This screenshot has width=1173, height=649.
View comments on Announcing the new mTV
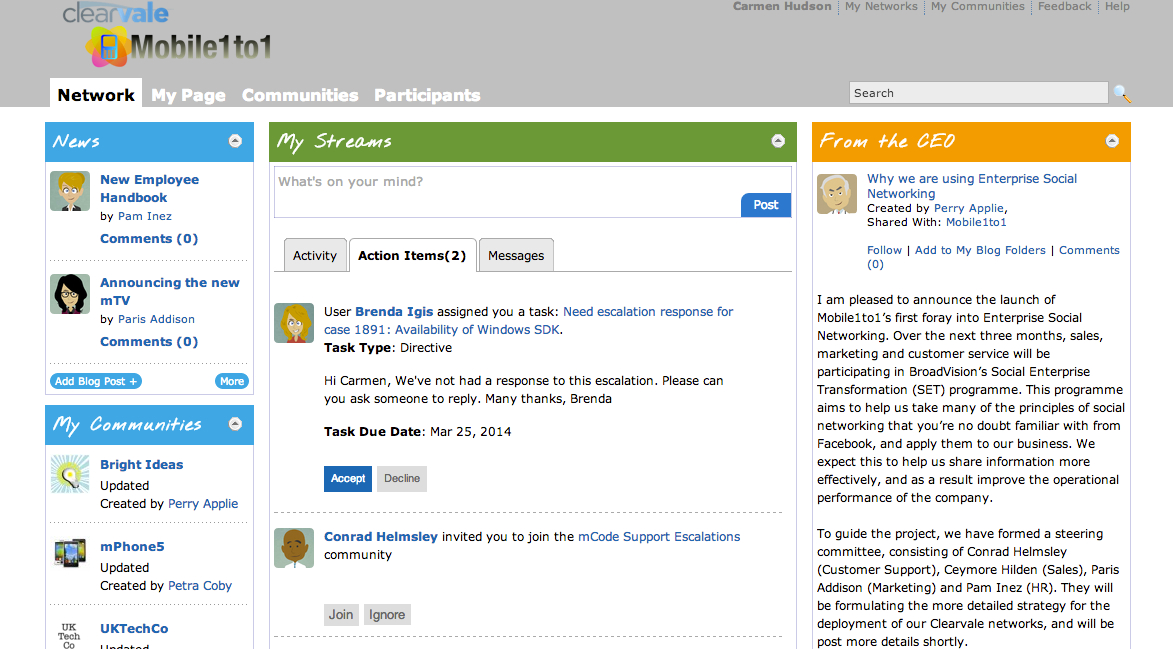[149, 342]
